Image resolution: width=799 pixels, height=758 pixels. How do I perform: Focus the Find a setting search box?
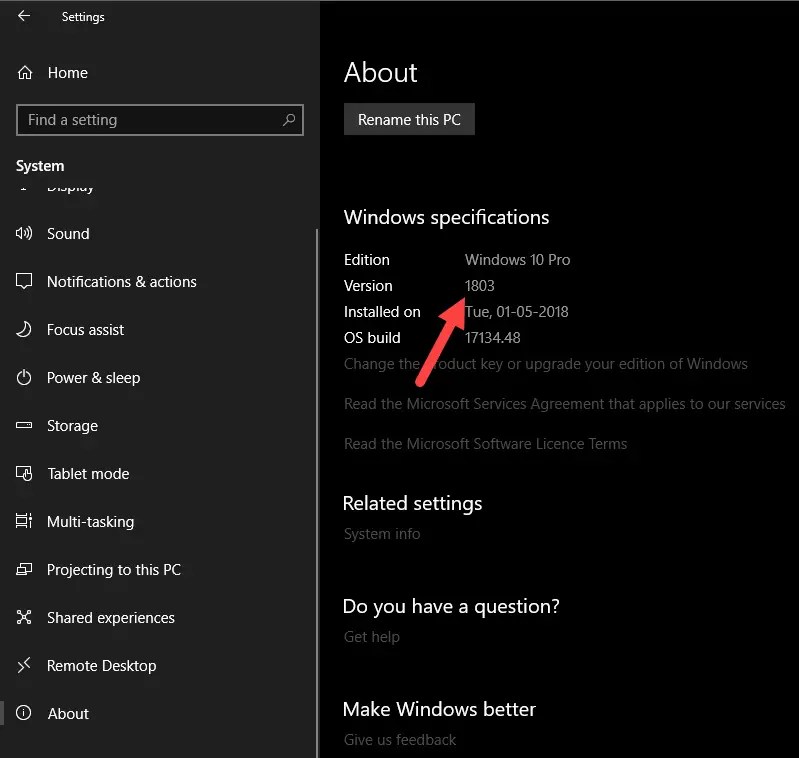click(160, 120)
